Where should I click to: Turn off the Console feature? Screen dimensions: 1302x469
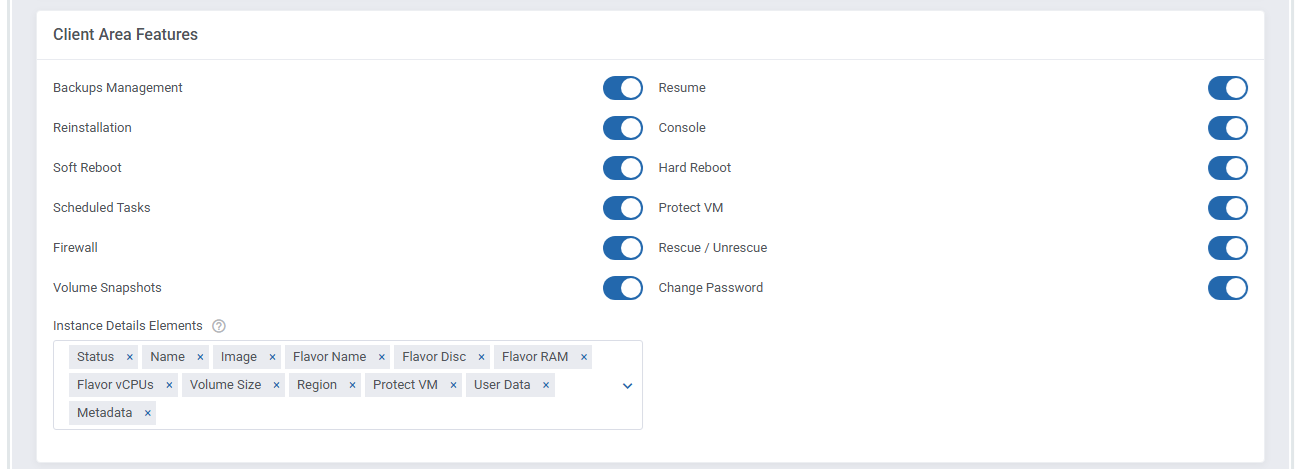click(x=1227, y=128)
